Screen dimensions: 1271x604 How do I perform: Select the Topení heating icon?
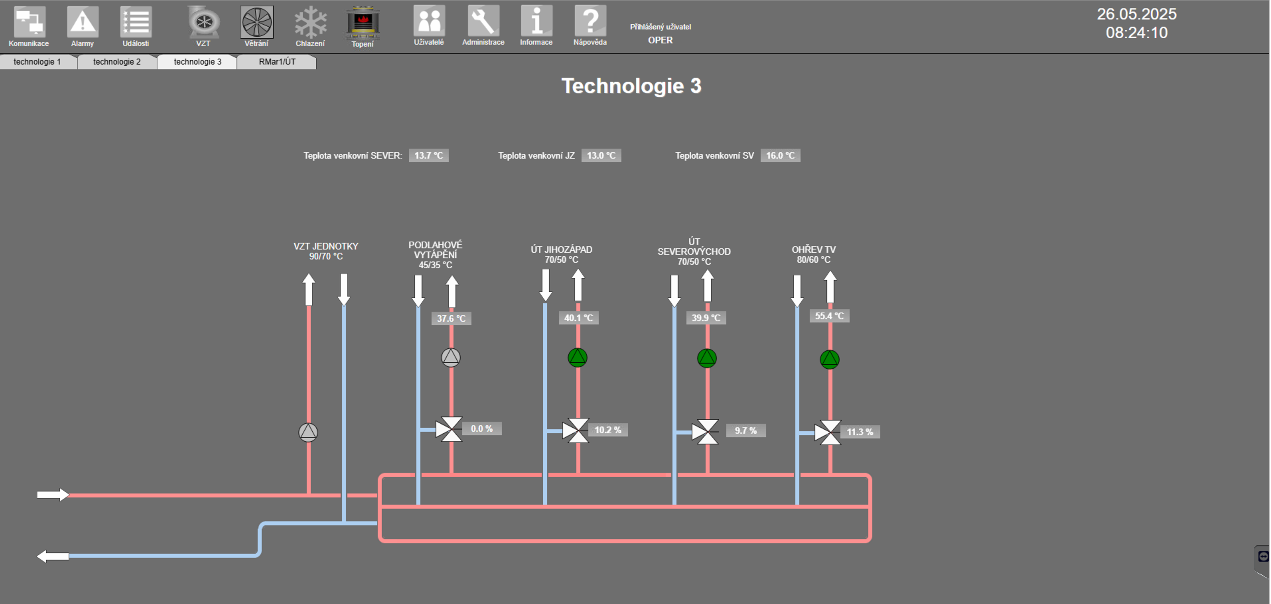click(x=362, y=22)
